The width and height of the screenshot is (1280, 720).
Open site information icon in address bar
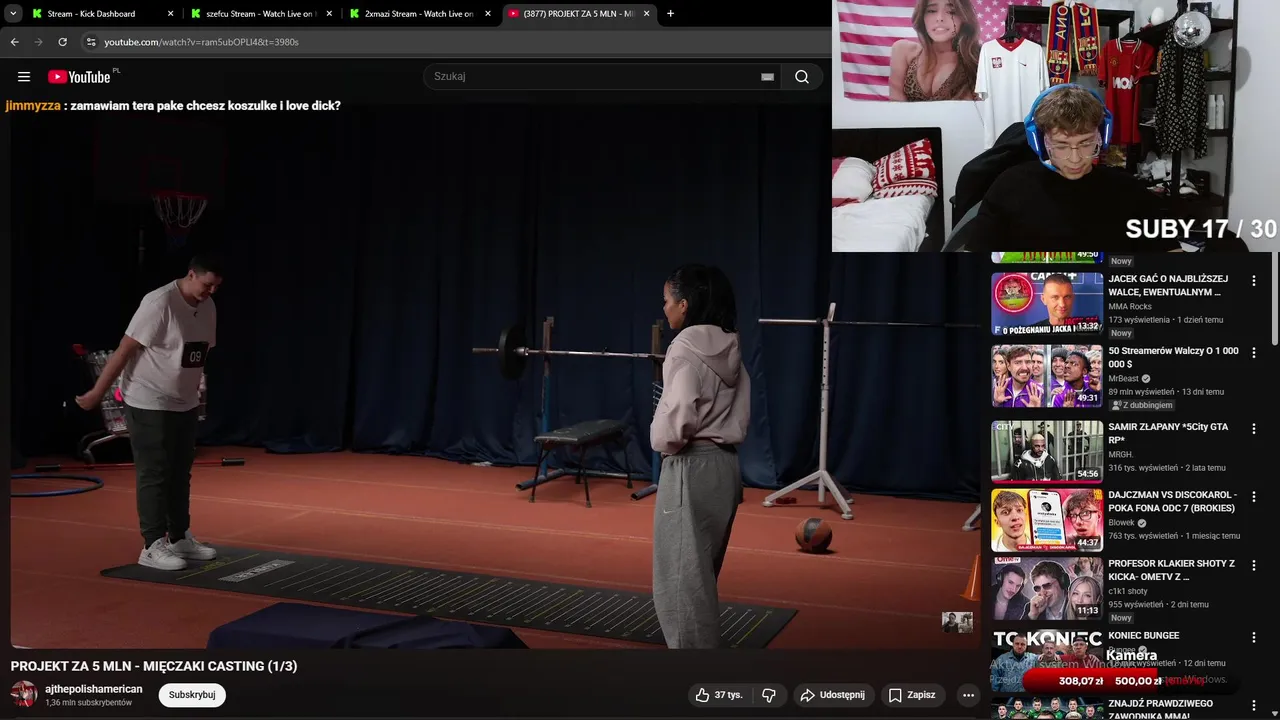[x=91, y=42]
